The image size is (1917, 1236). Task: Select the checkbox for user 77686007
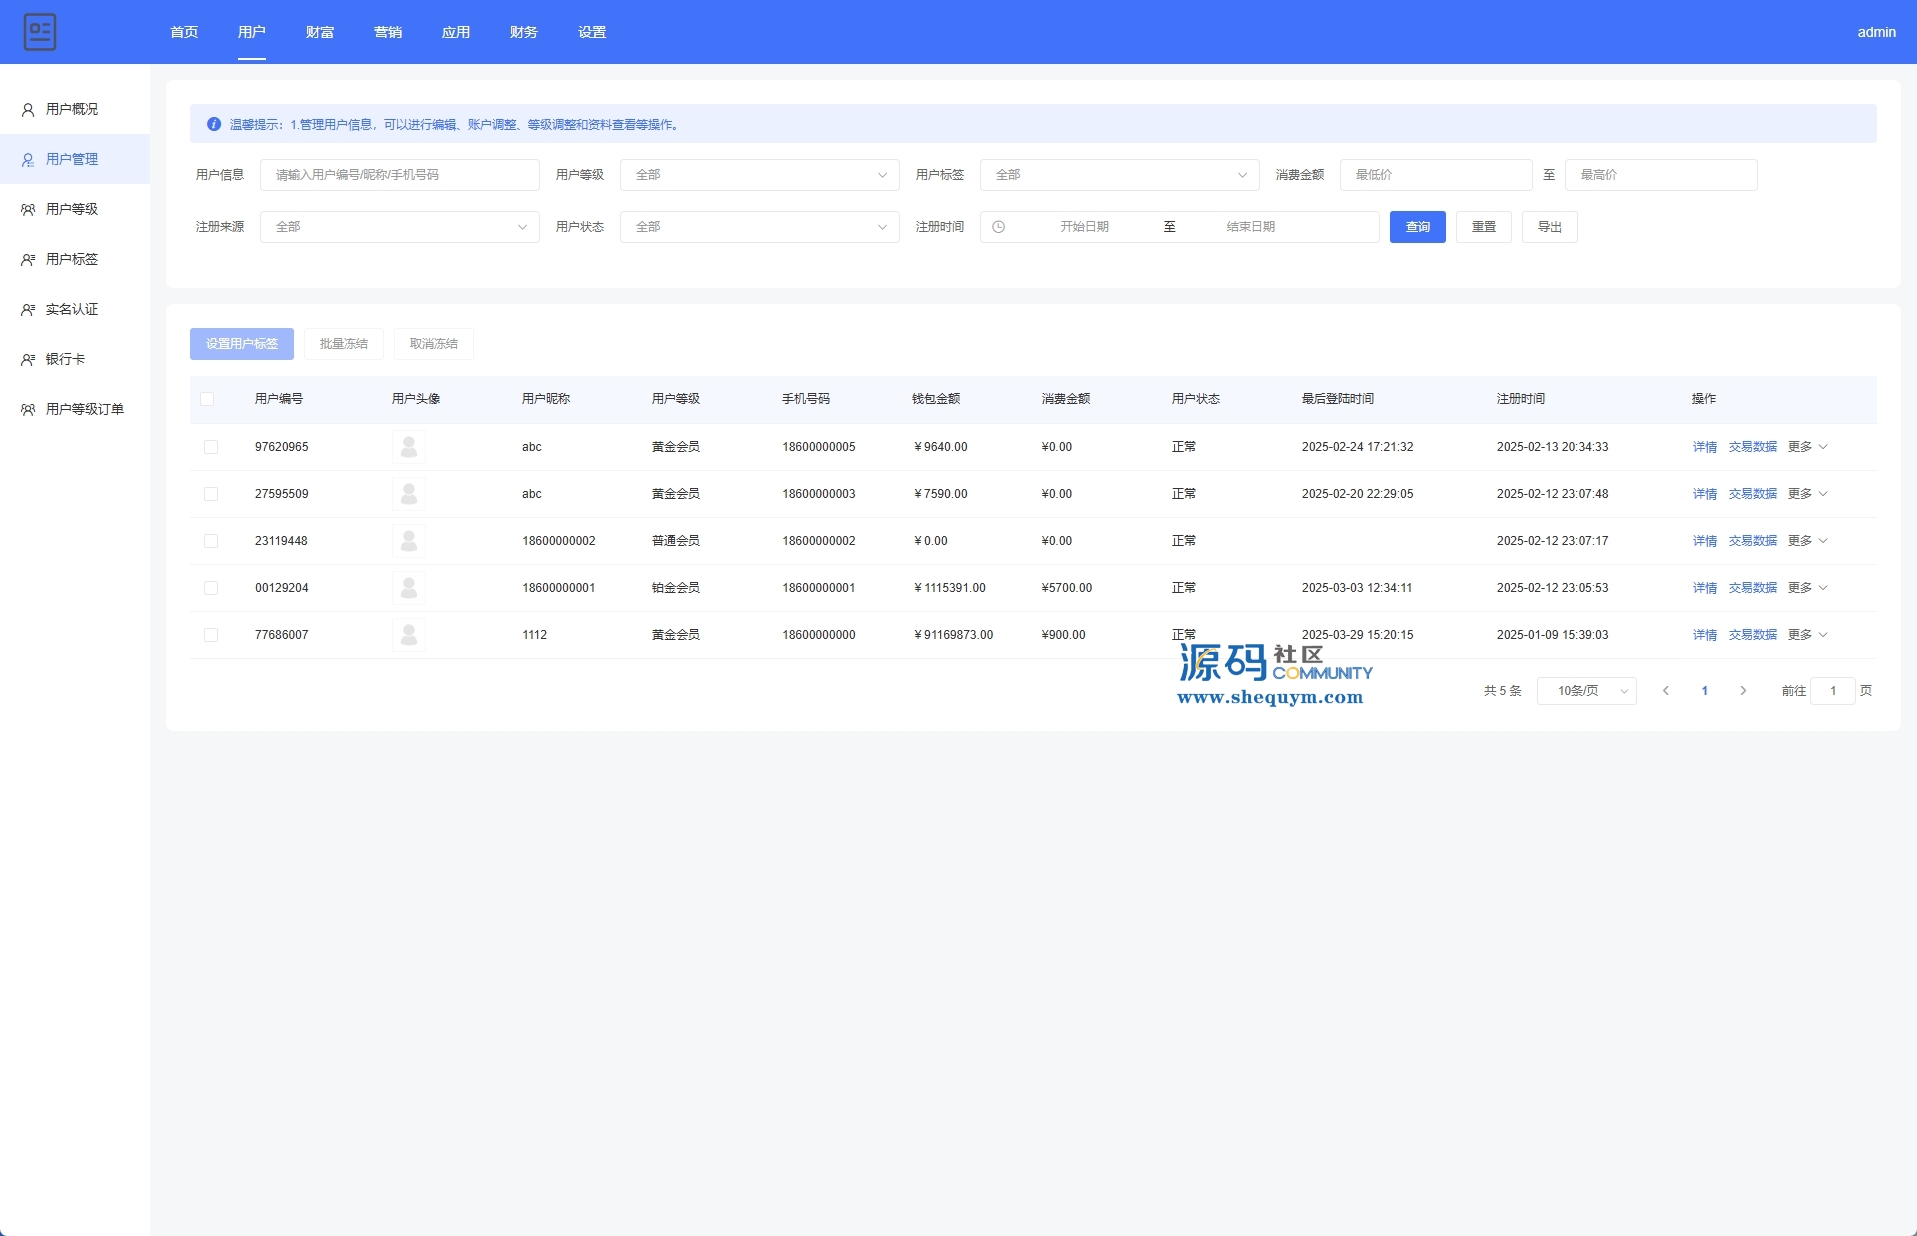pos(211,635)
